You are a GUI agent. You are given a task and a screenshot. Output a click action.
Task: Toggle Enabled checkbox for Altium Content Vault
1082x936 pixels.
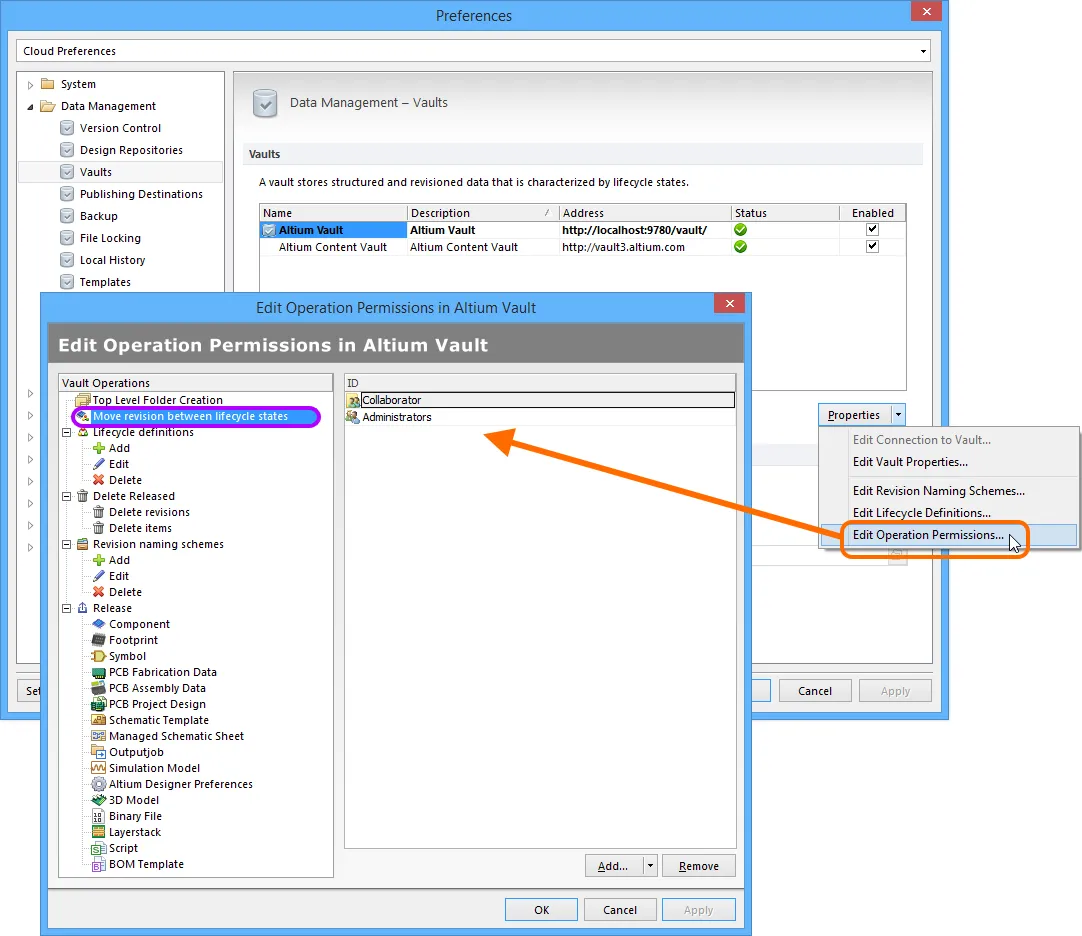point(872,246)
